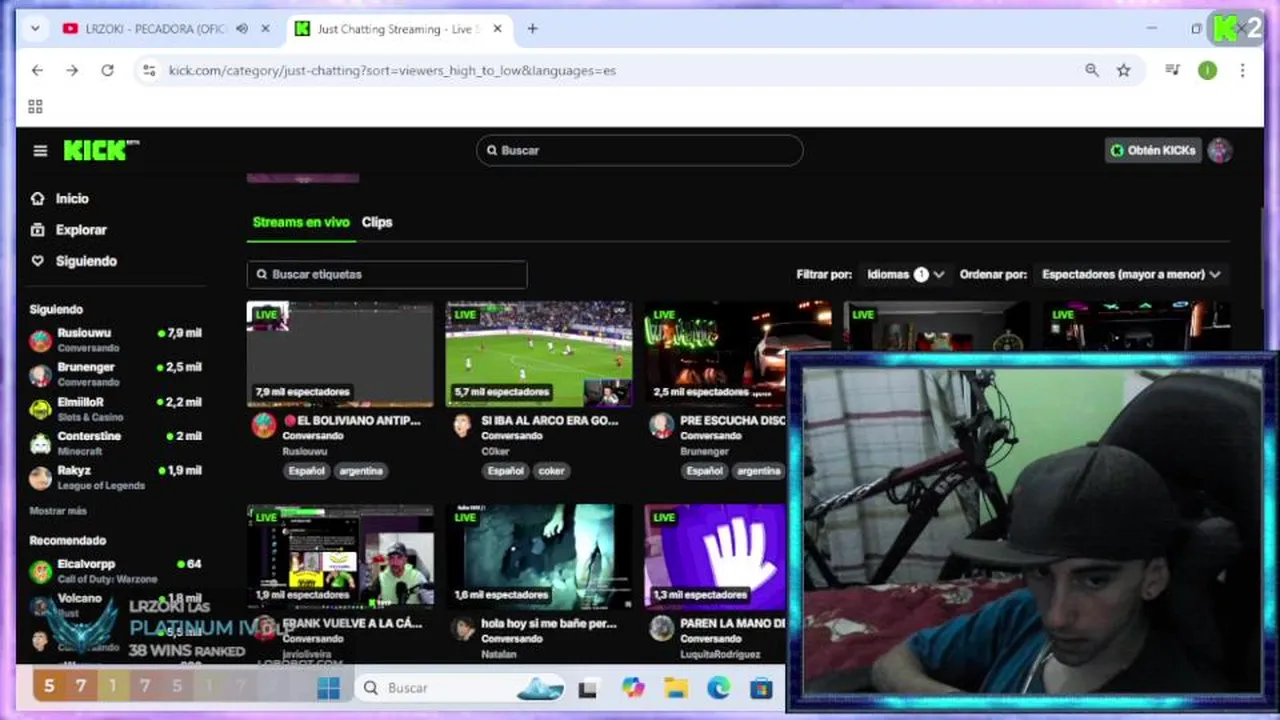This screenshot has height=720, width=1280.
Task: Open Elcalvorpp in the Recomendado list
Action: [116, 571]
